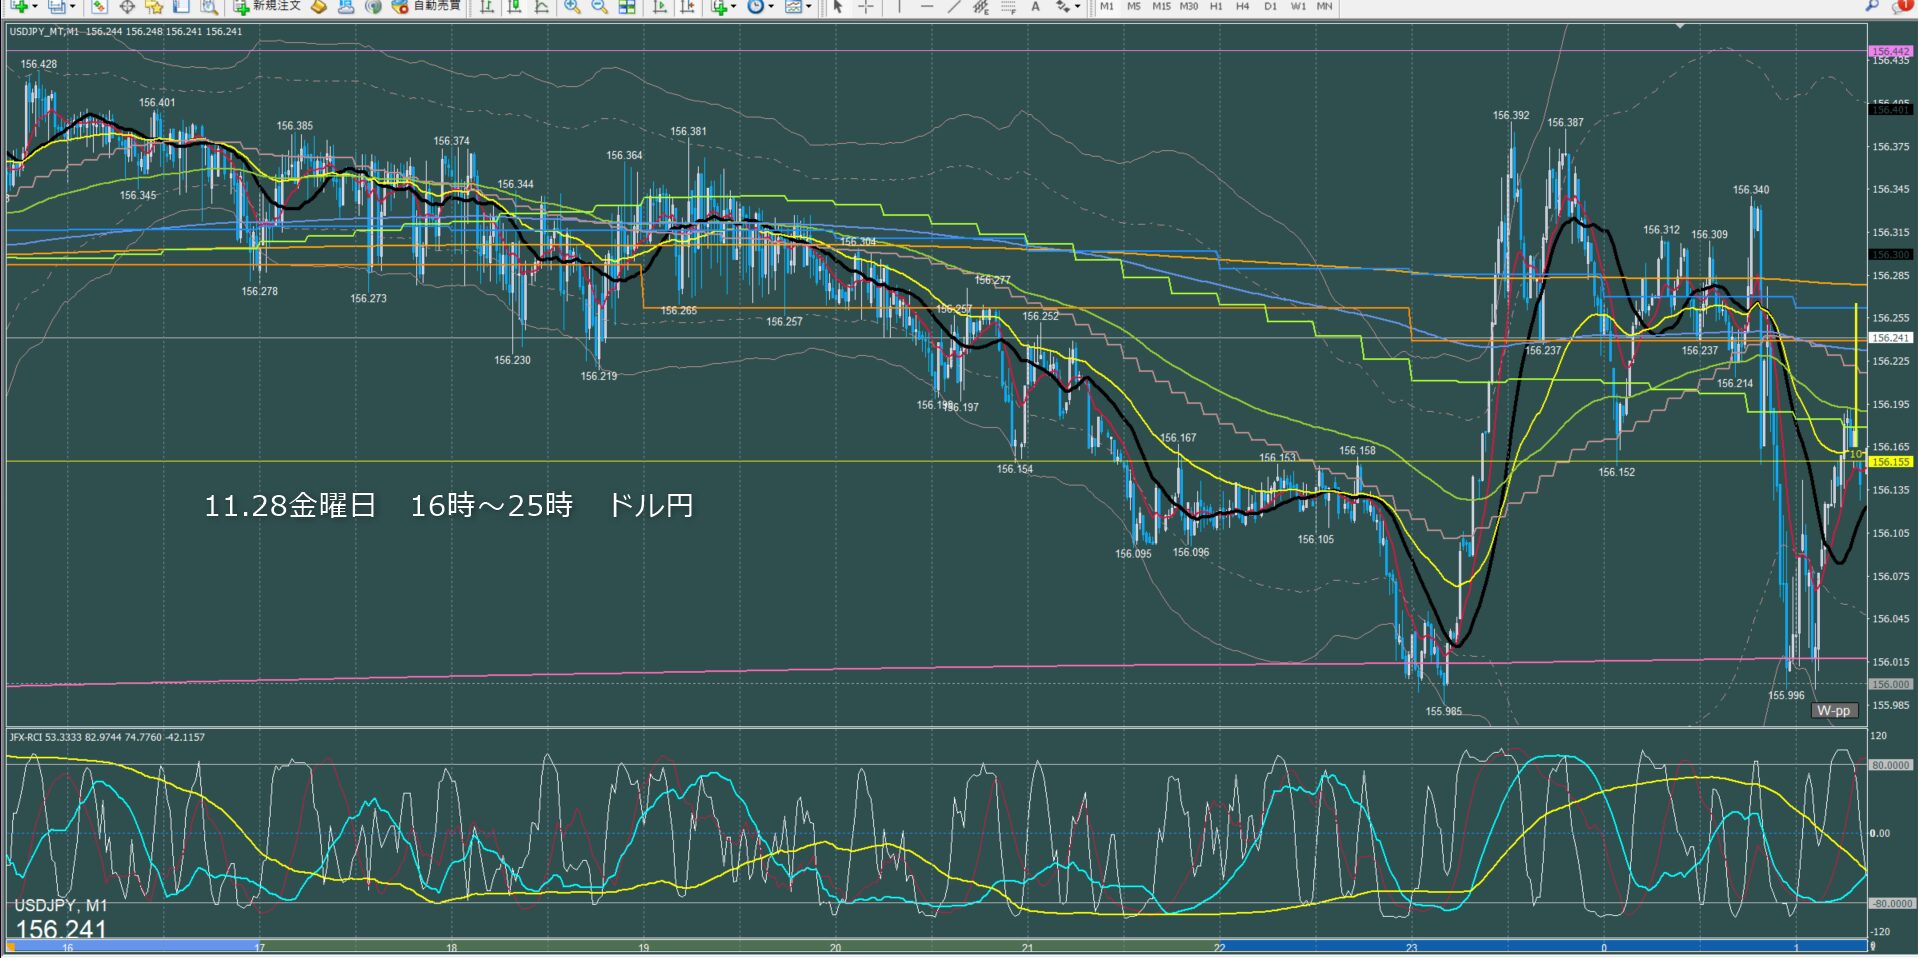
Task: Click the Zoom Out magnifier icon
Action: tap(599, 7)
